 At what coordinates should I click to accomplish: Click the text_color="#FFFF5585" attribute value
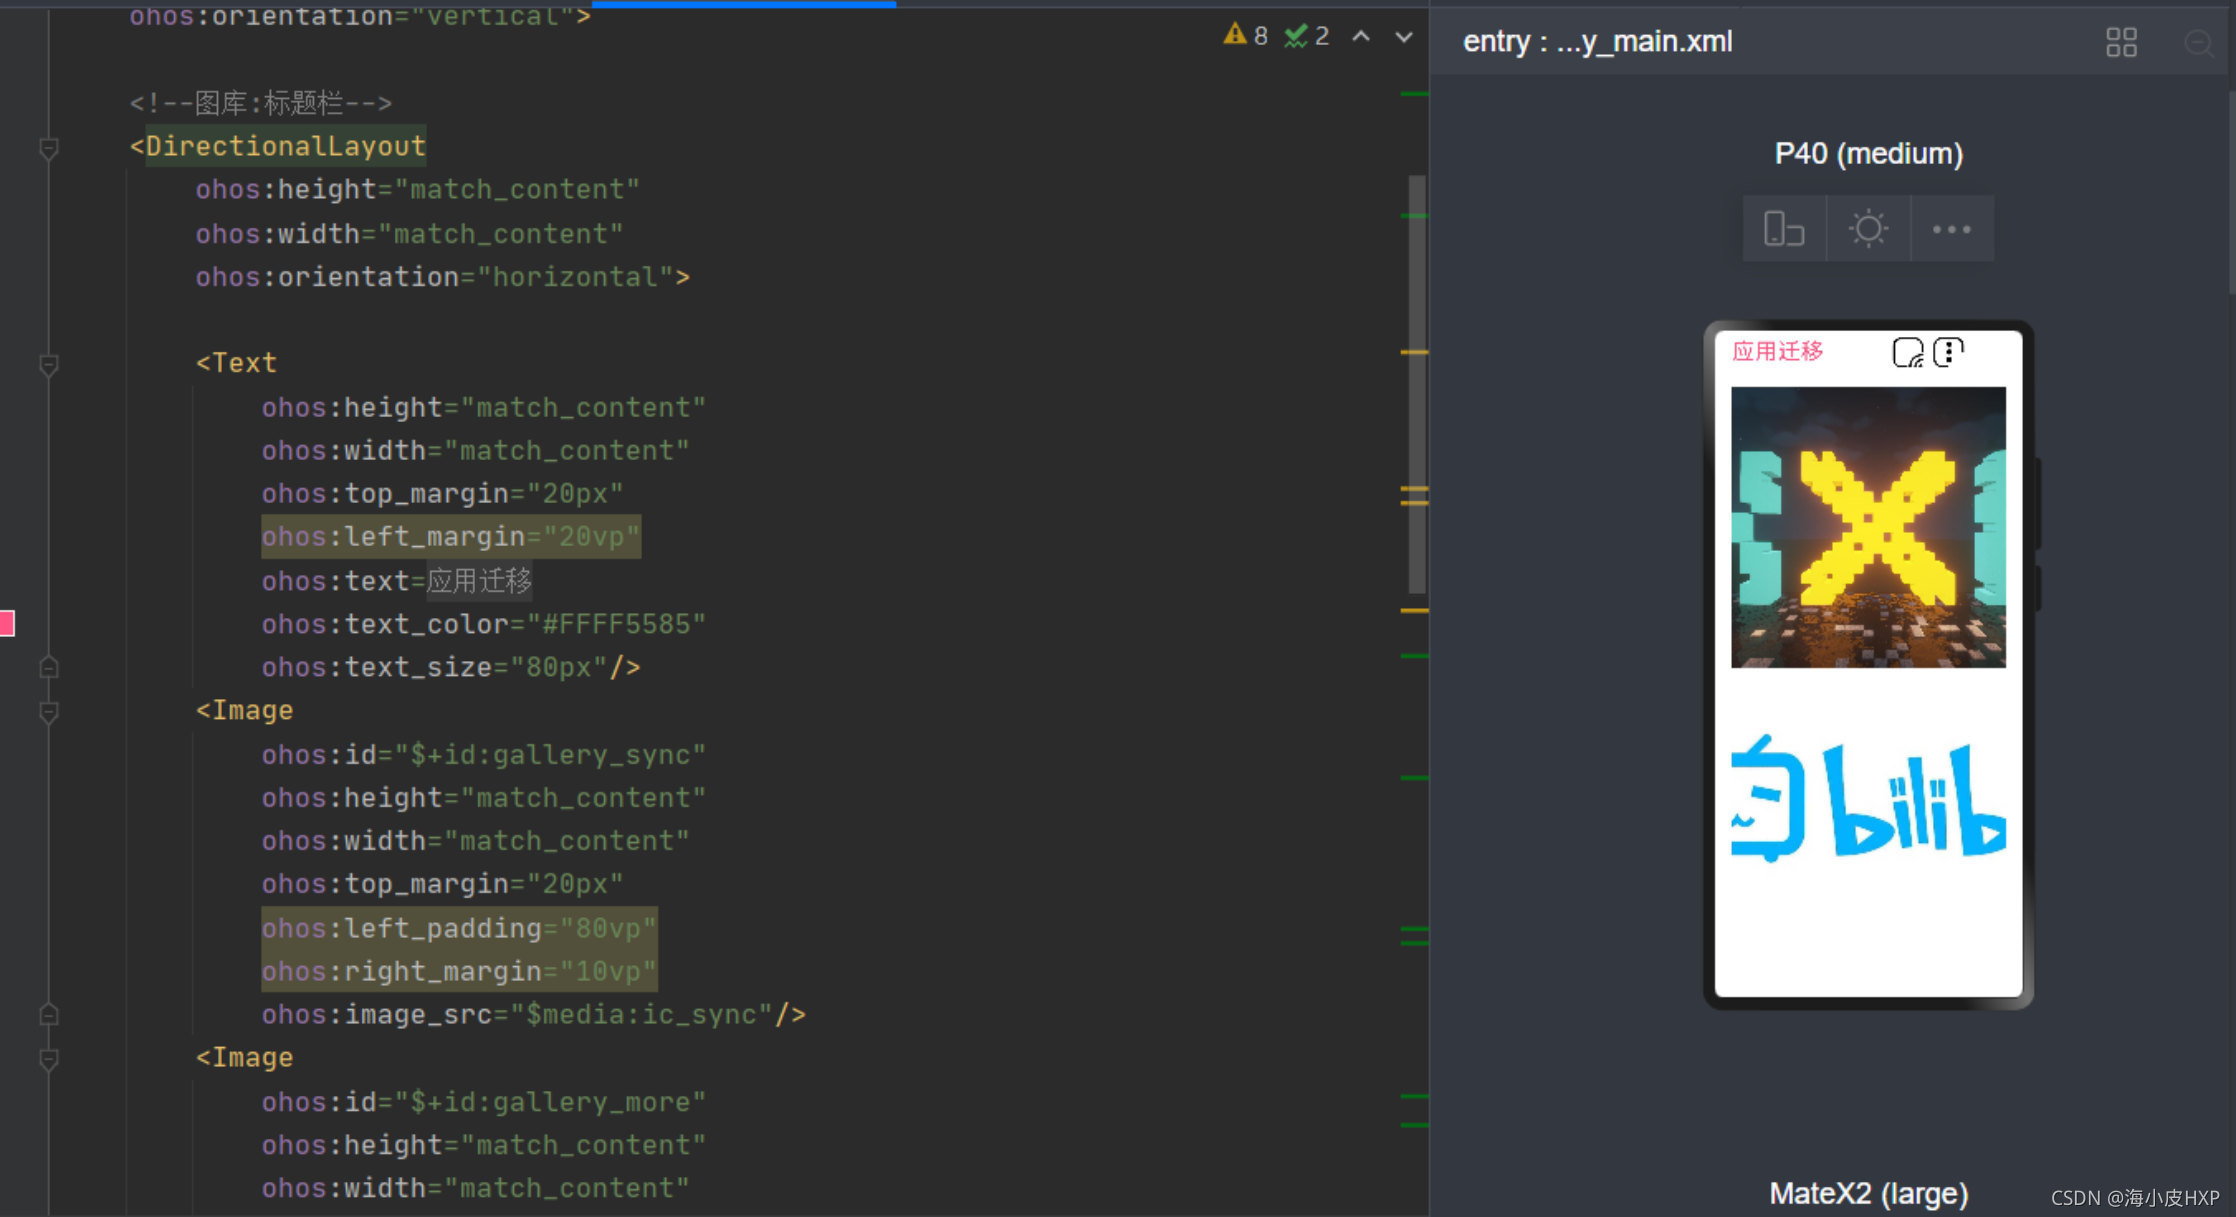tap(617, 624)
